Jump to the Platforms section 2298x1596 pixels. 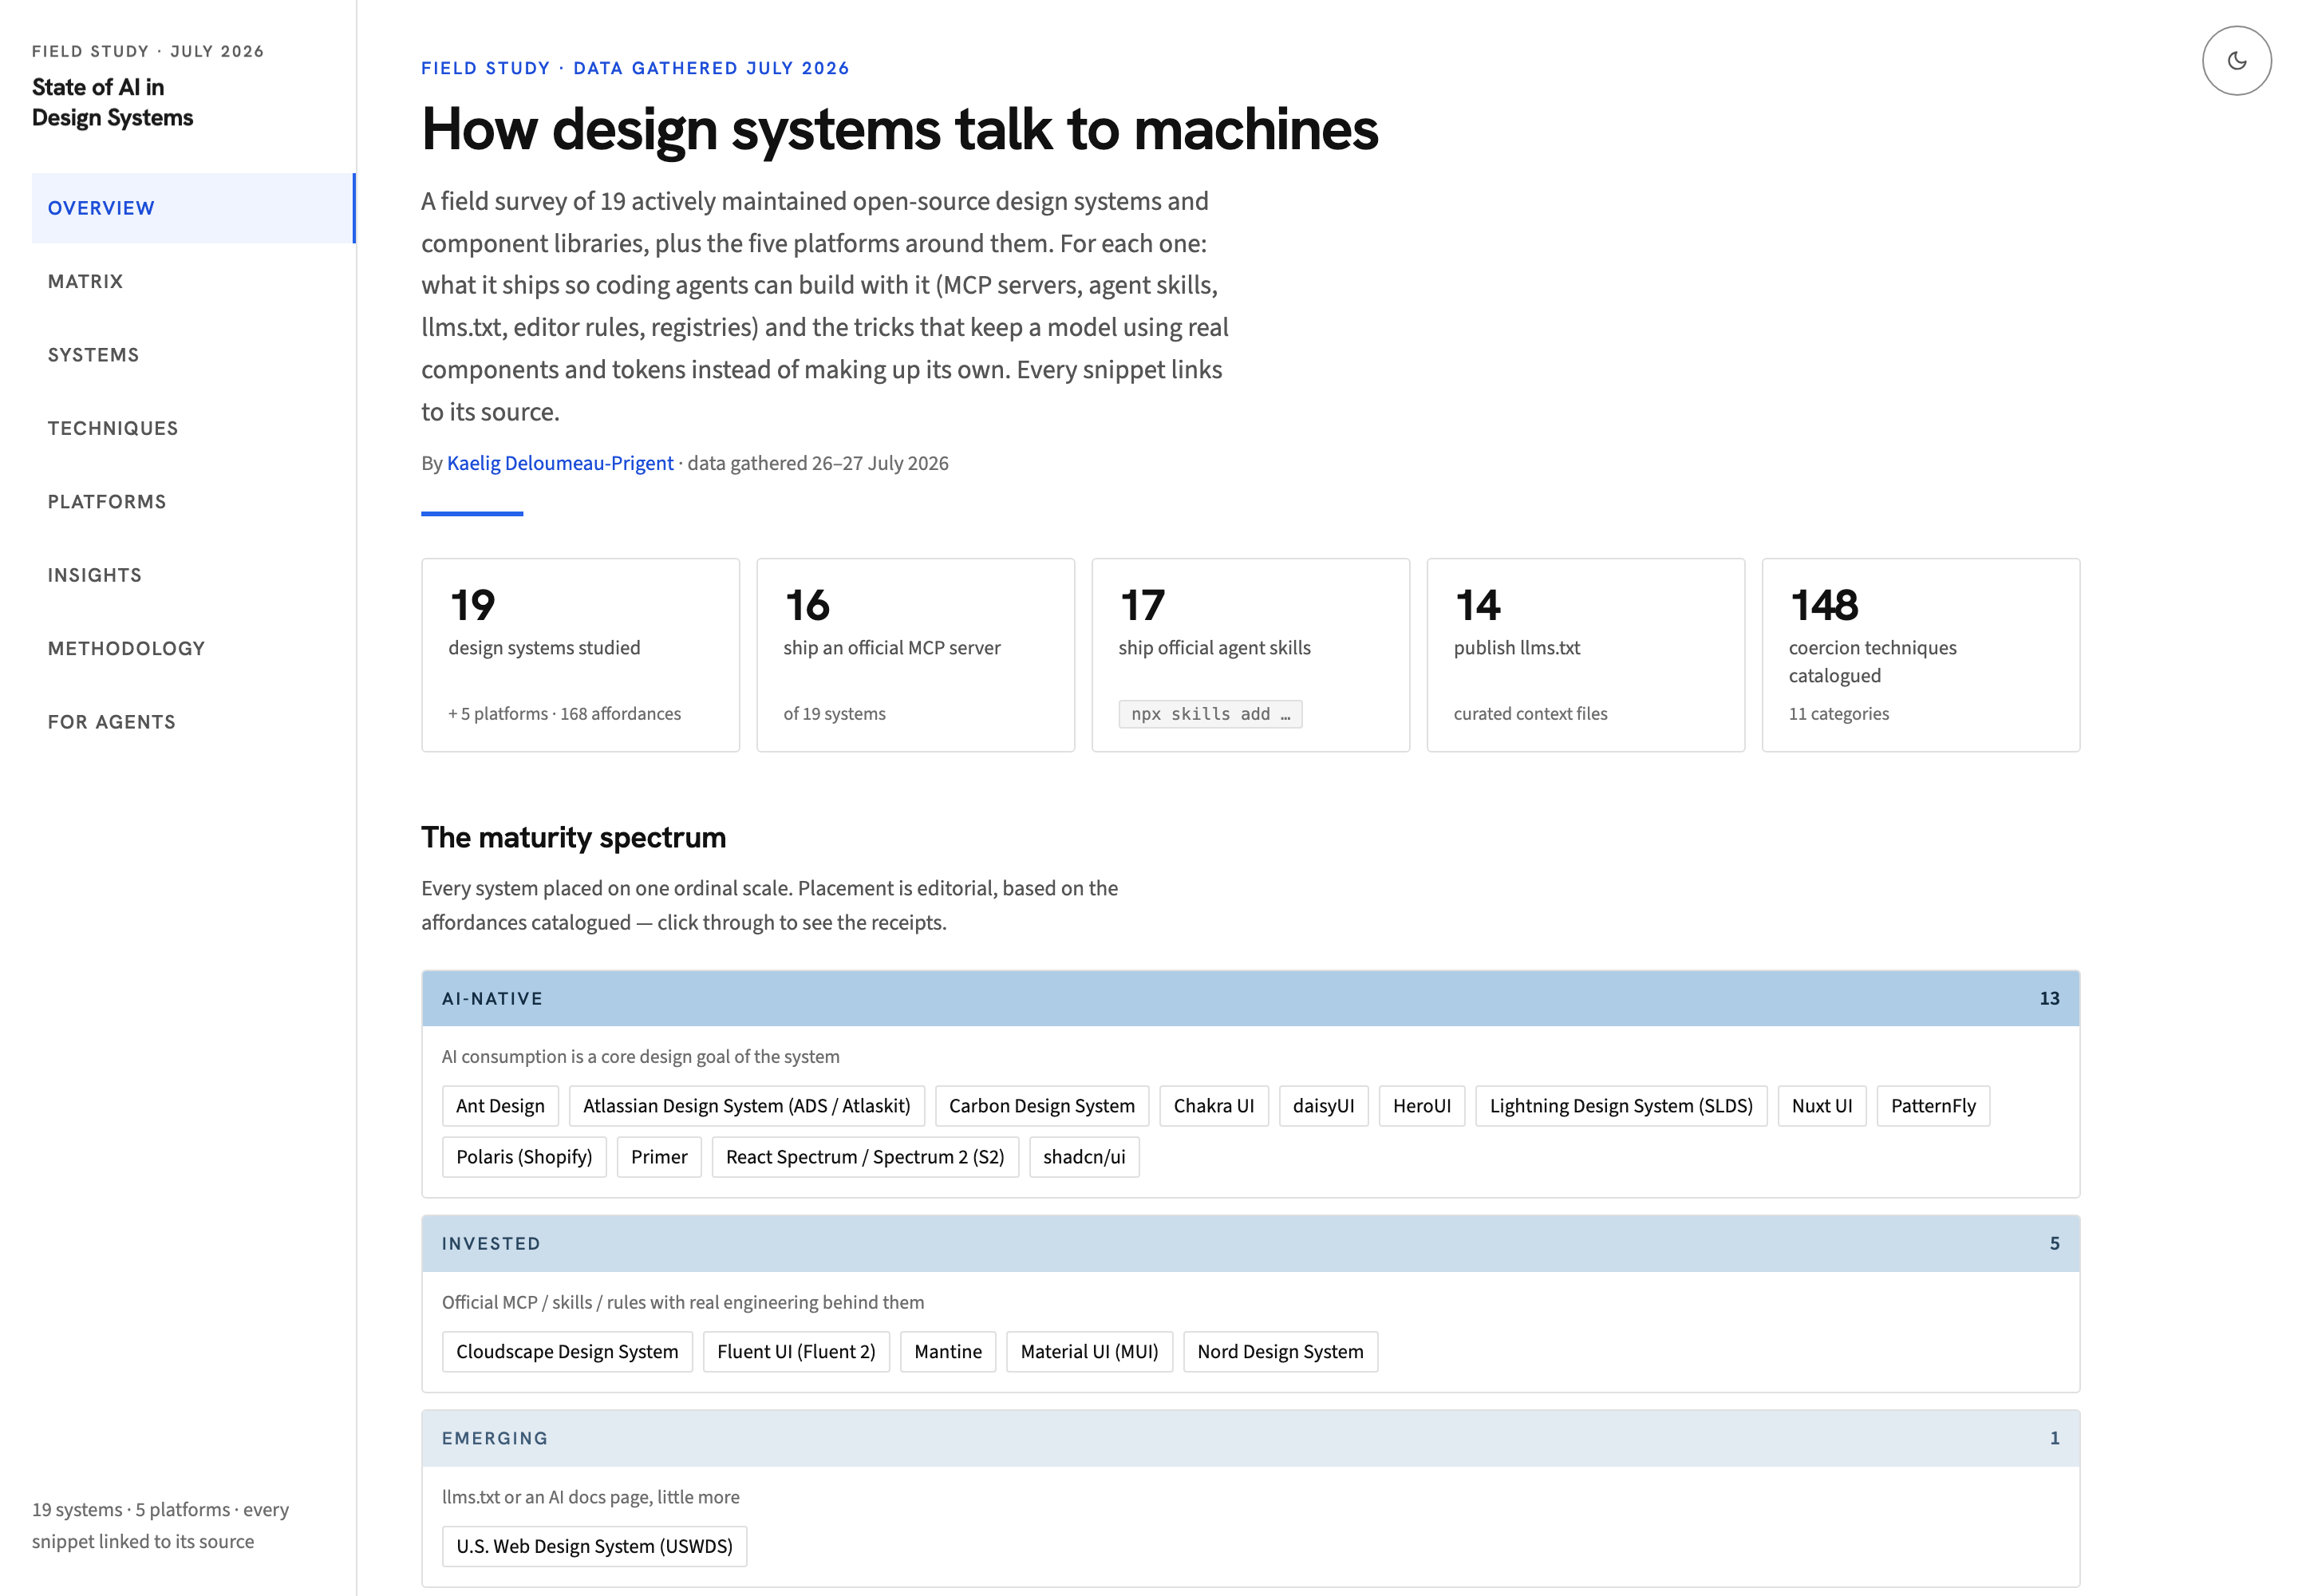click(194, 502)
